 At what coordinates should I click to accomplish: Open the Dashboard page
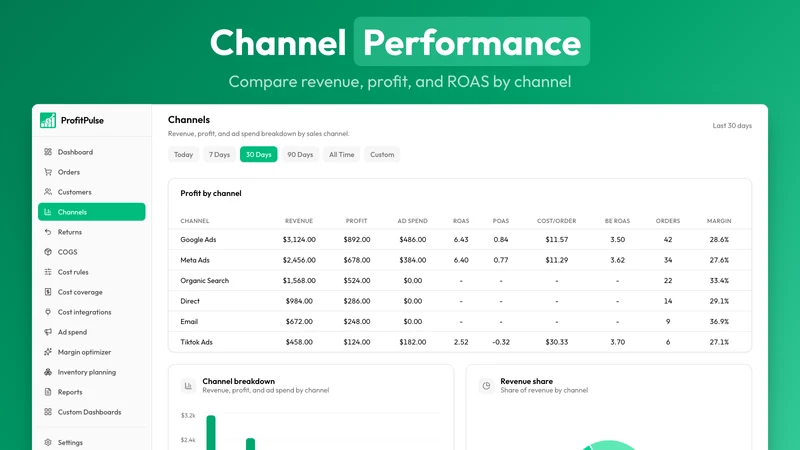92,152
